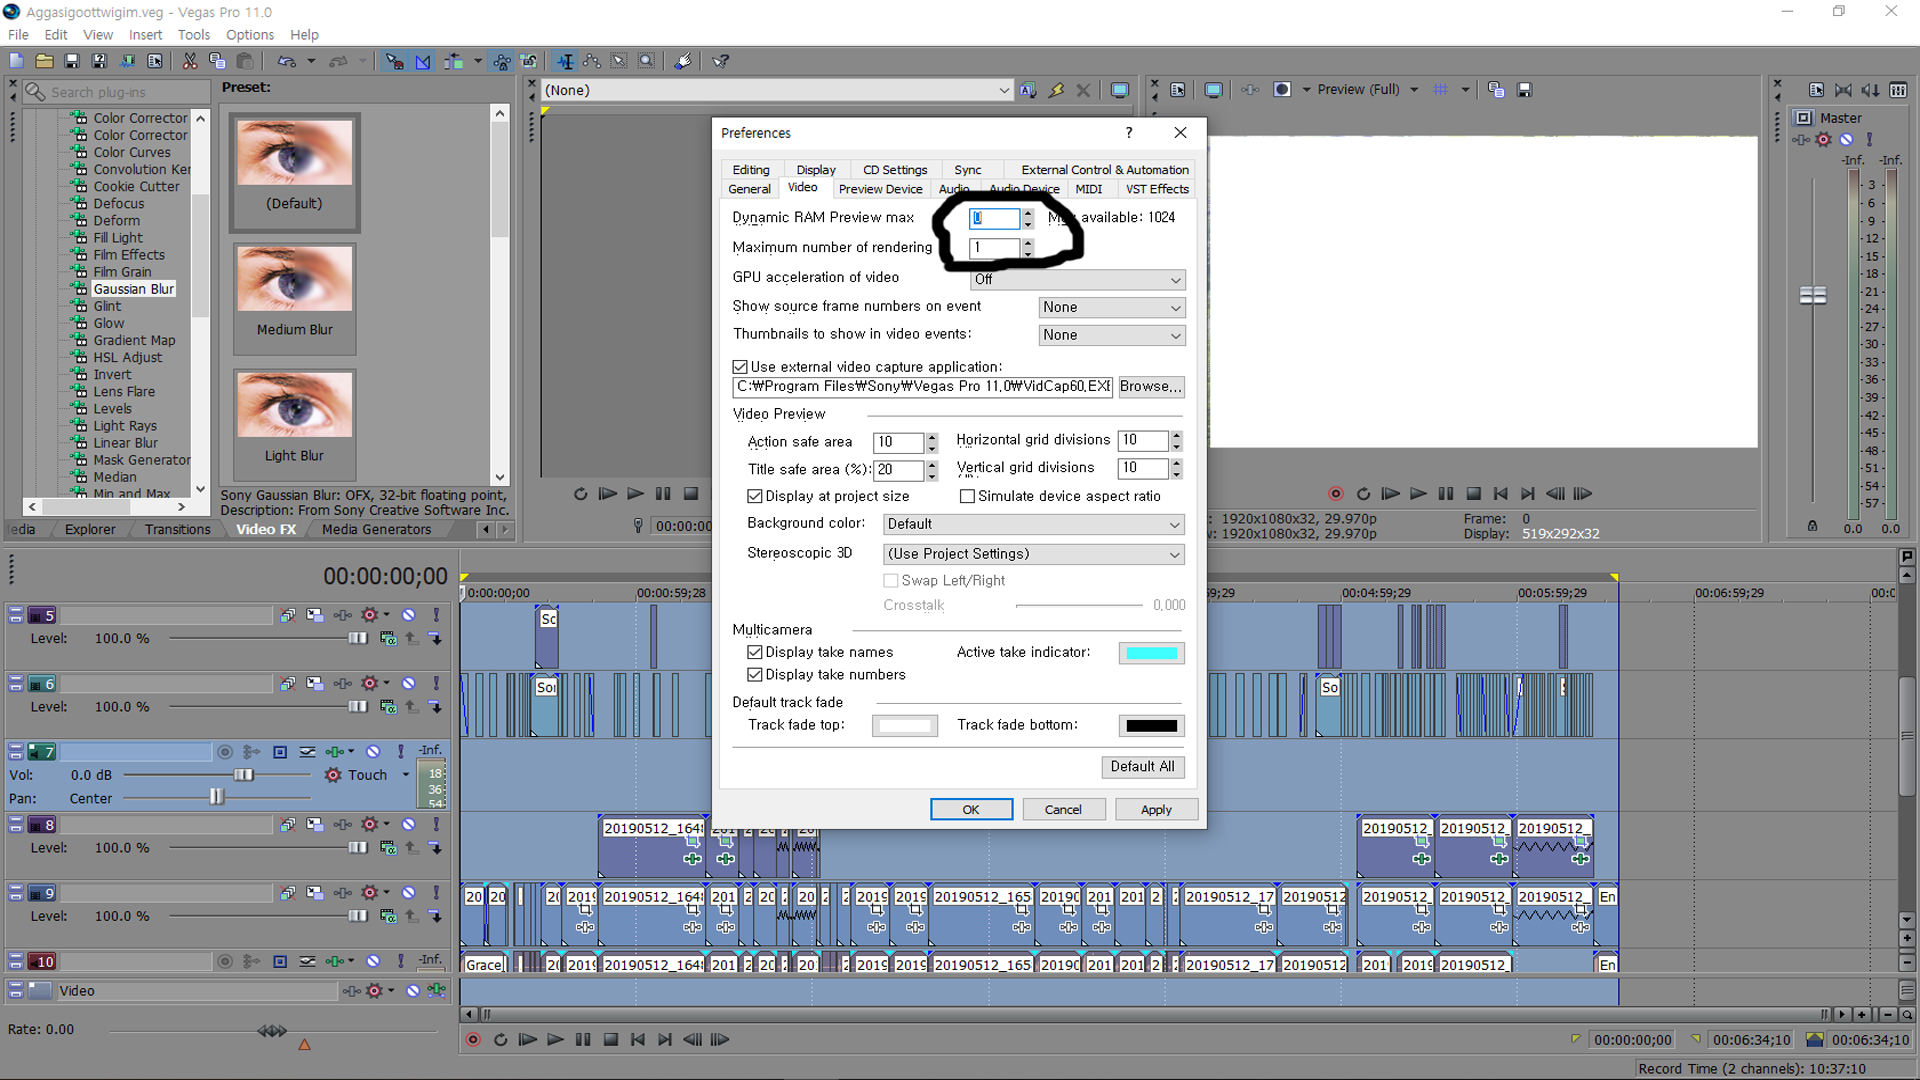Click the Active take indicator cyan swatch
1920x1080 pixels.
tap(1151, 653)
